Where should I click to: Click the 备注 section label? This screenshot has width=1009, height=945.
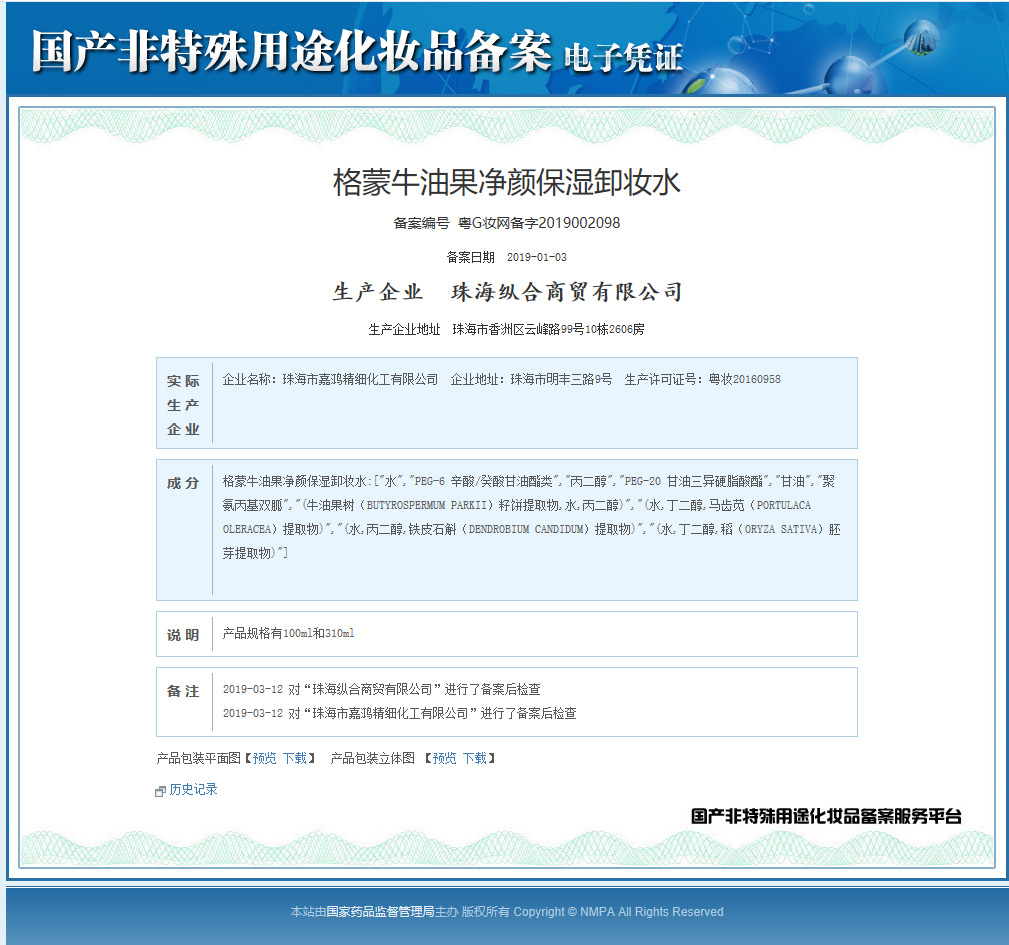click(183, 691)
